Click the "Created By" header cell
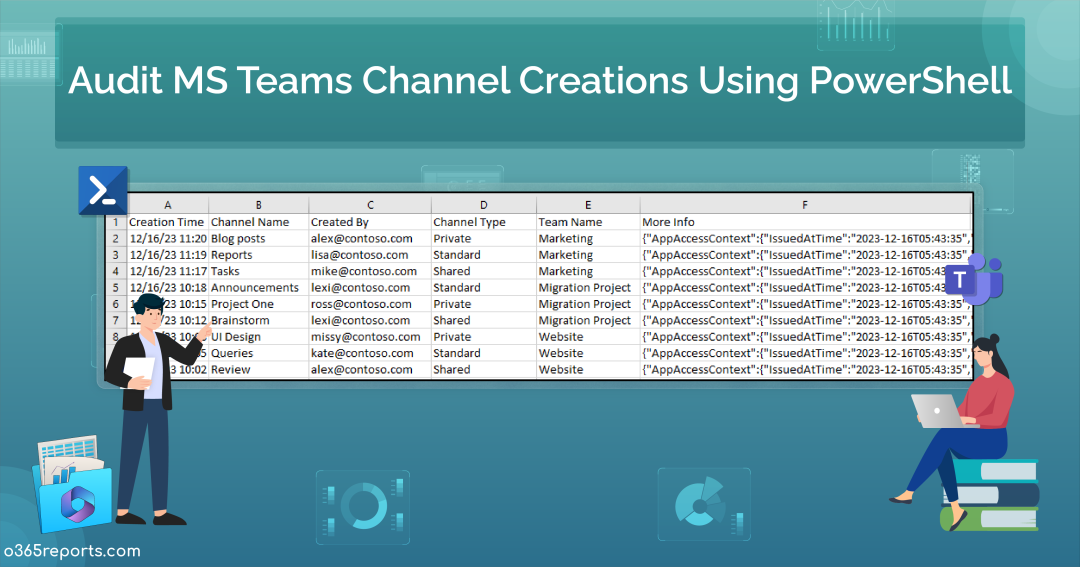This screenshot has width=1080, height=567. (x=370, y=222)
